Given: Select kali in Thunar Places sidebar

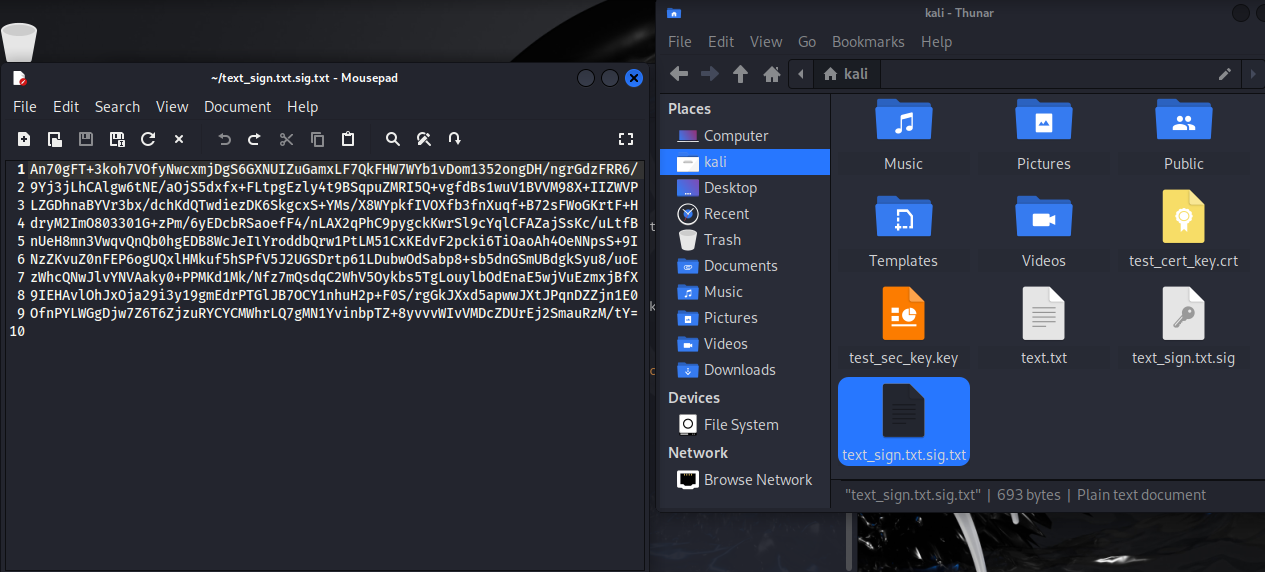Looking at the screenshot, I should pyautogui.click(x=744, y=162).
